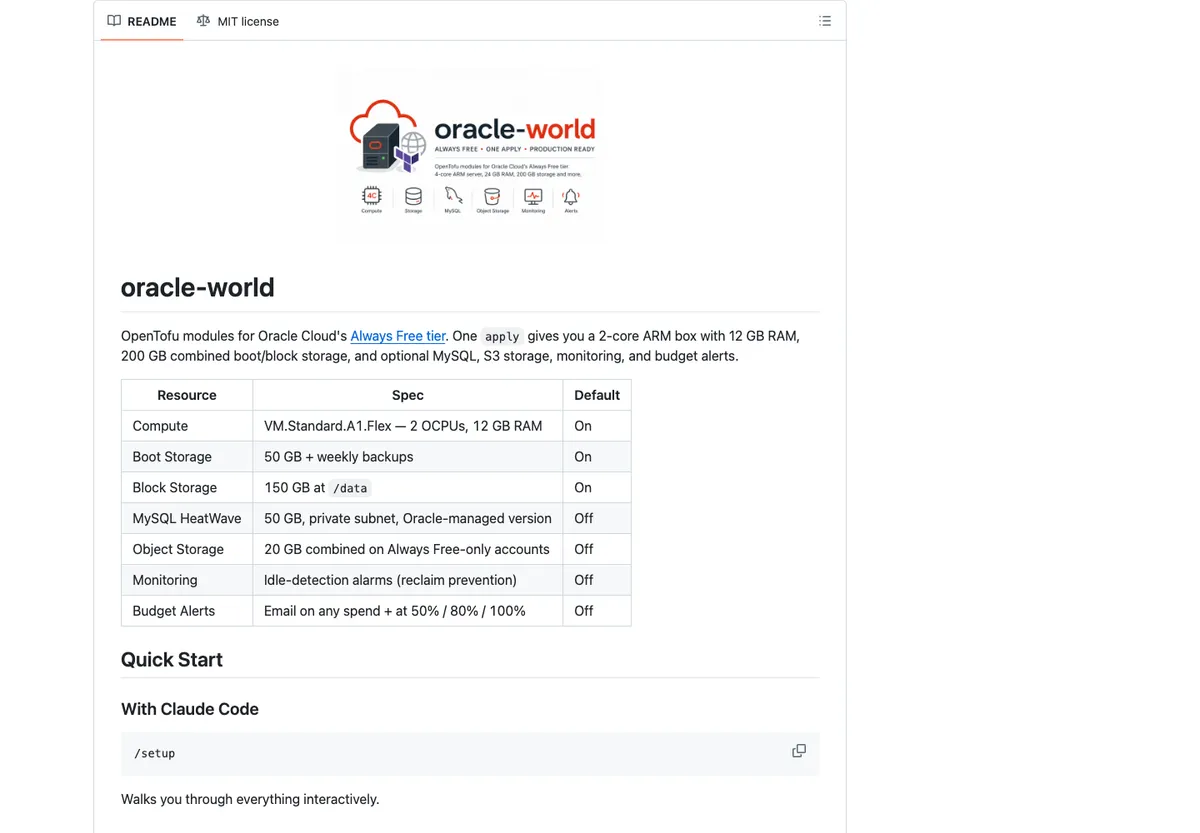Select the Object Storage table cell
The width and height of the screenshot is (1200, 833).
click(x=187, y=549)
